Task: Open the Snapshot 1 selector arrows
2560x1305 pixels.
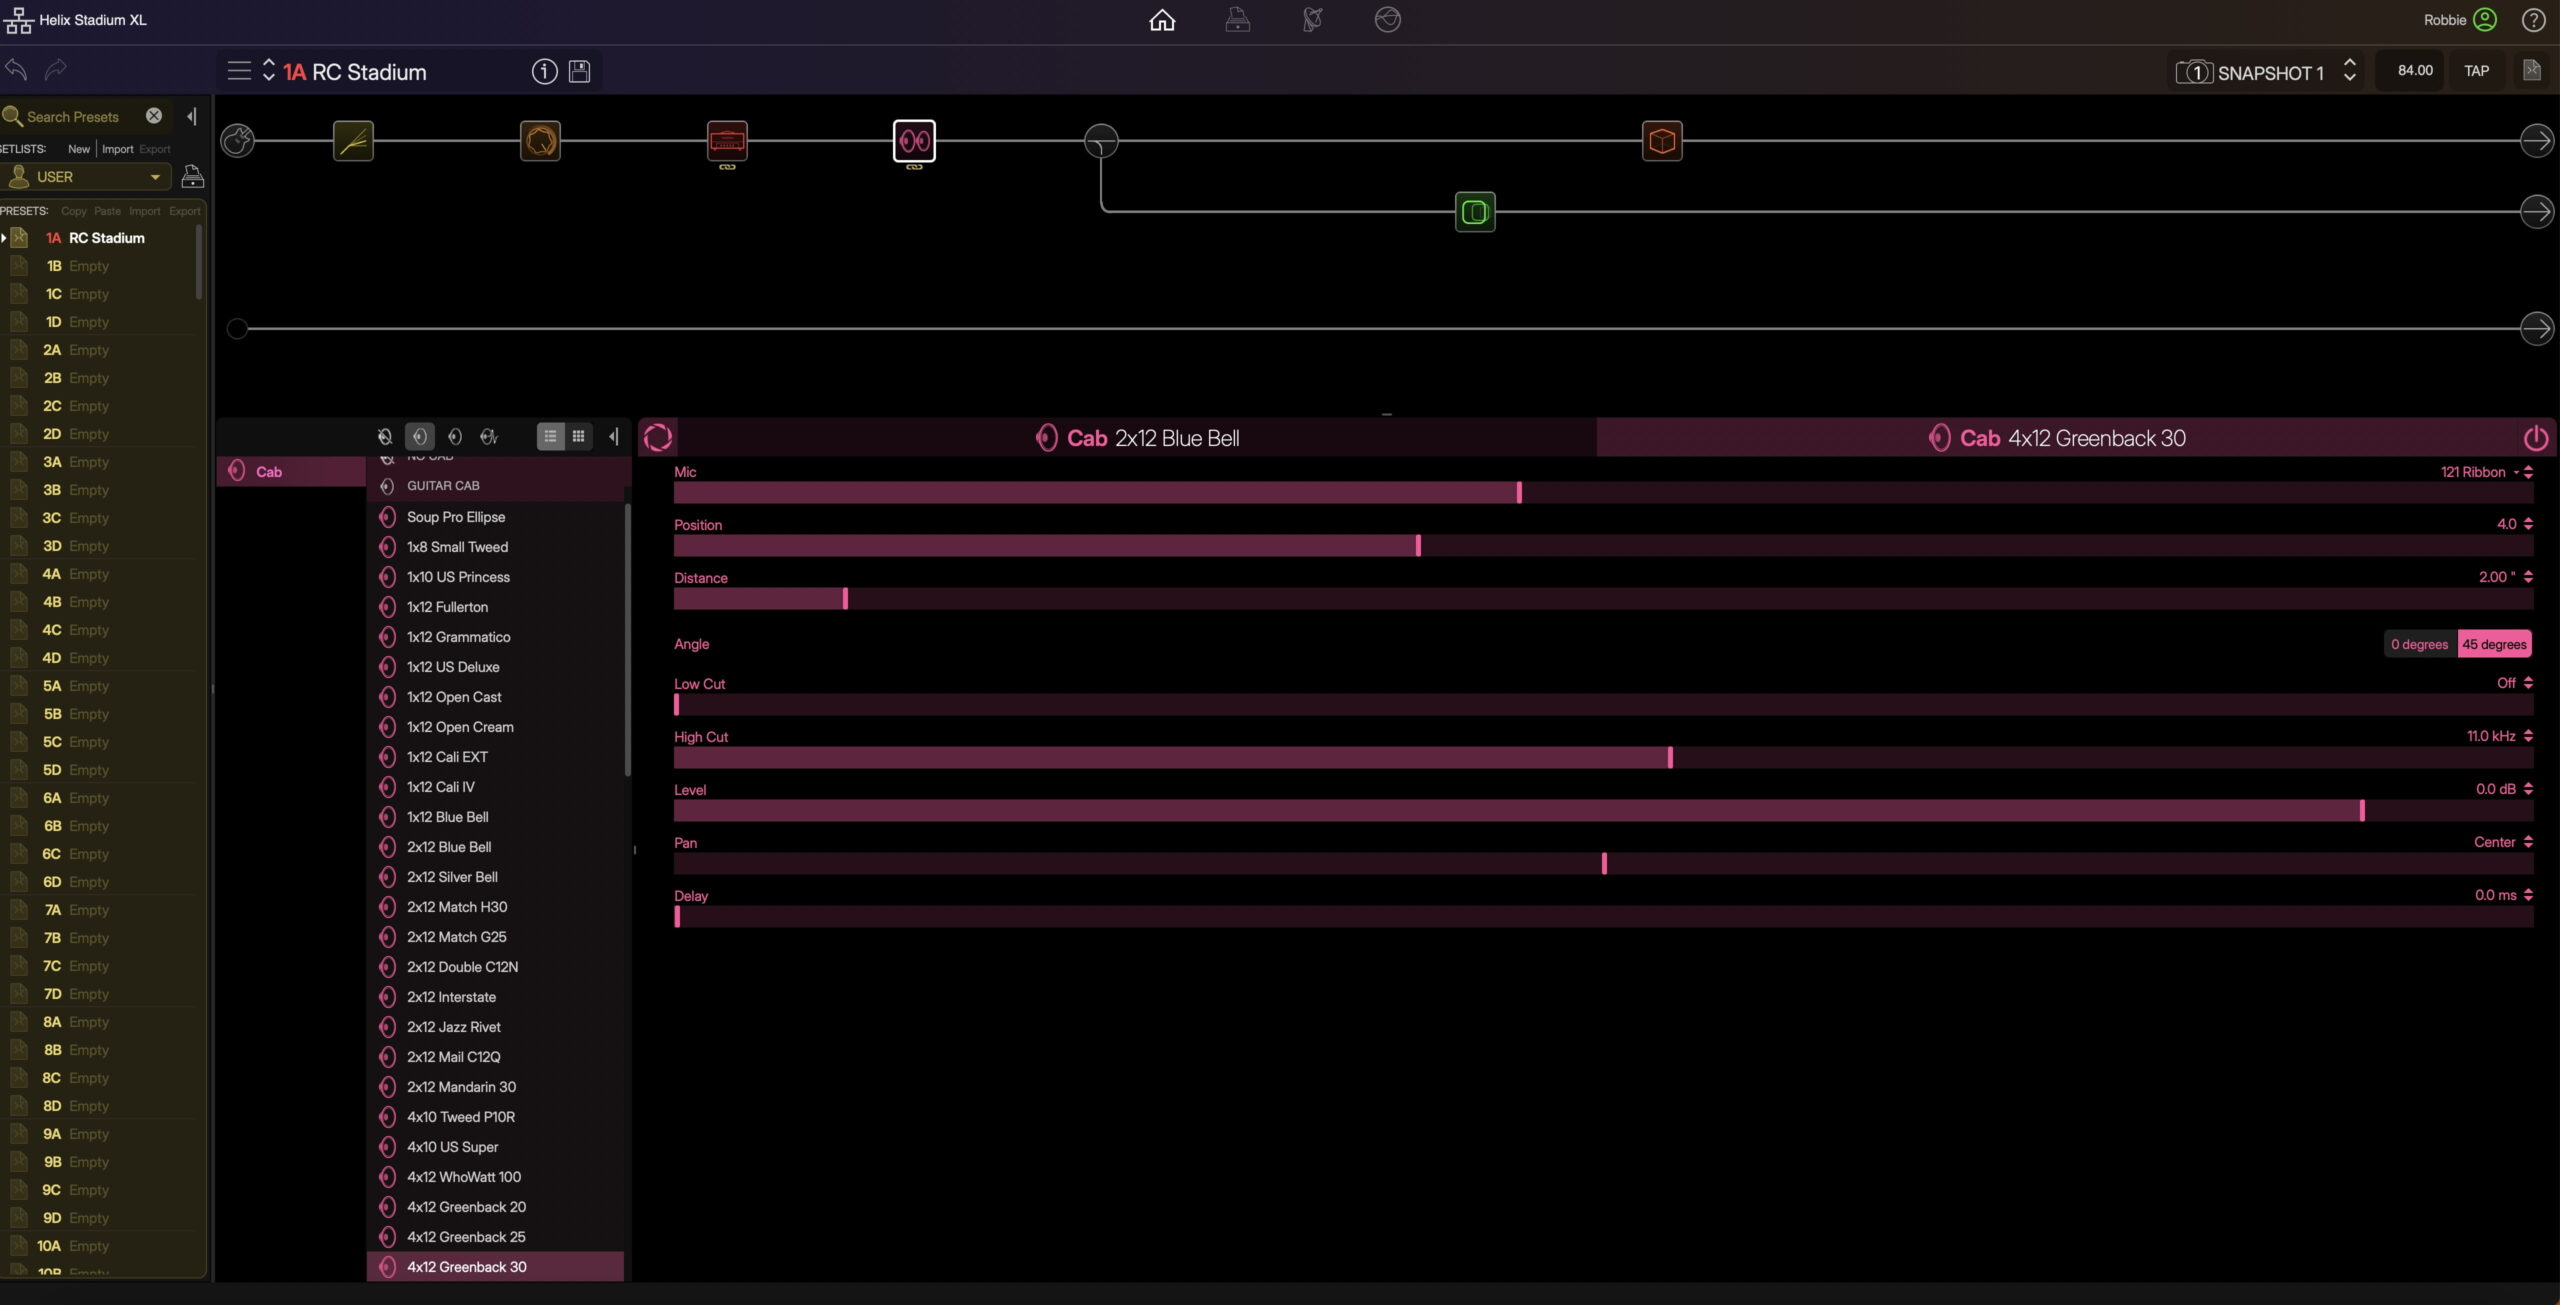Action: point(2349,71)
